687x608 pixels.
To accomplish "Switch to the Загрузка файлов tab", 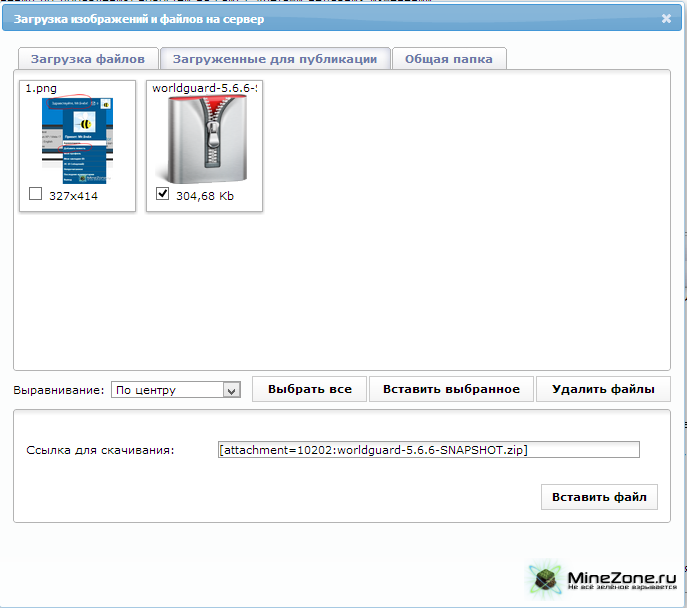I will pos(88,59).
